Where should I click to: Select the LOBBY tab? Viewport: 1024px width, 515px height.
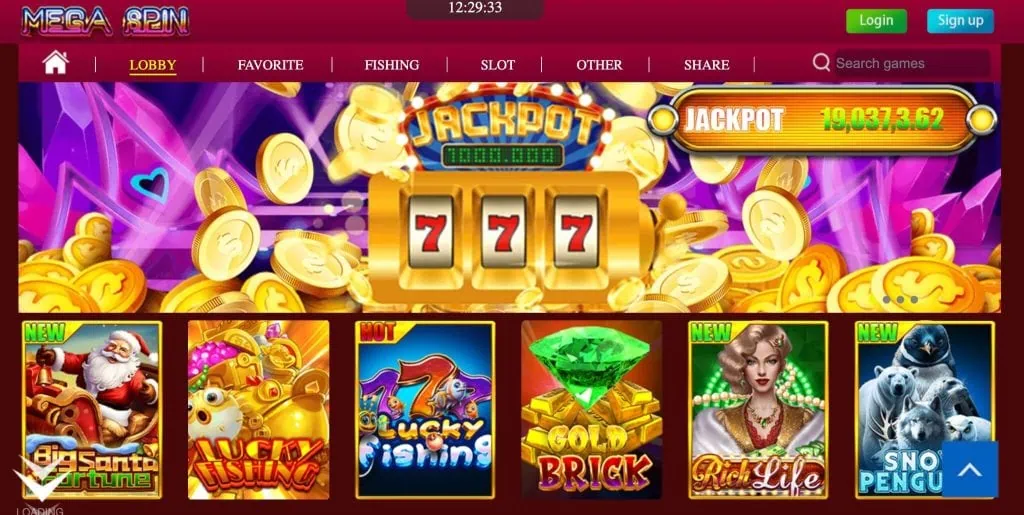point(153,65)
